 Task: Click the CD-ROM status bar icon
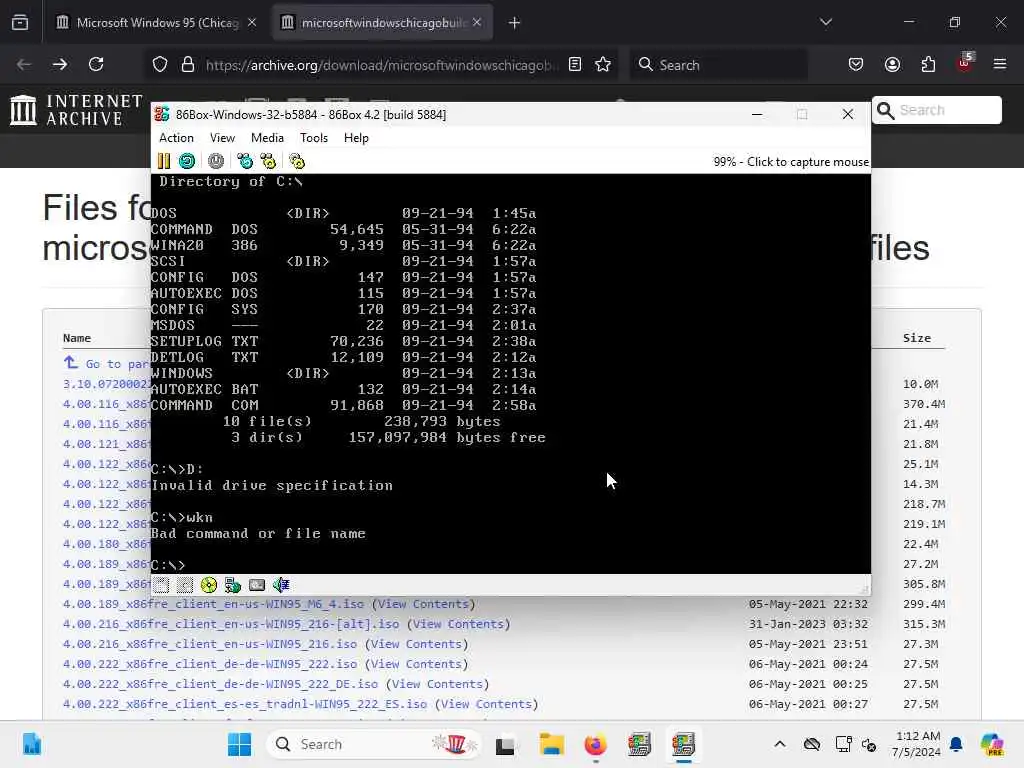(209, 585)
